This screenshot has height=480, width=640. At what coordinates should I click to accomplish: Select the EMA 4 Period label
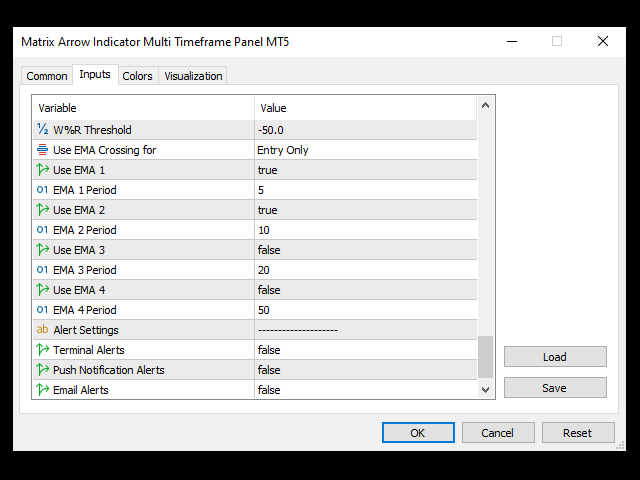[x=84, y=310]
